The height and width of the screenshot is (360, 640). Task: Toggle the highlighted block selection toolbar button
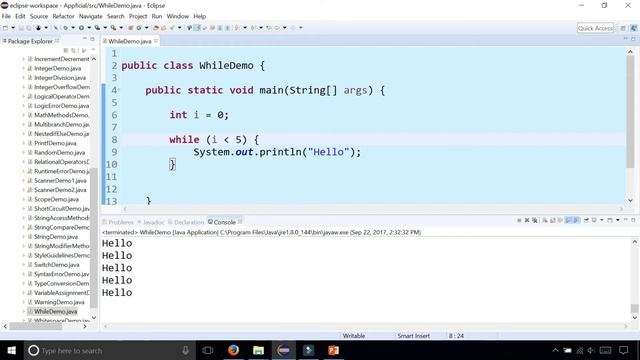[x=197, y=28]
